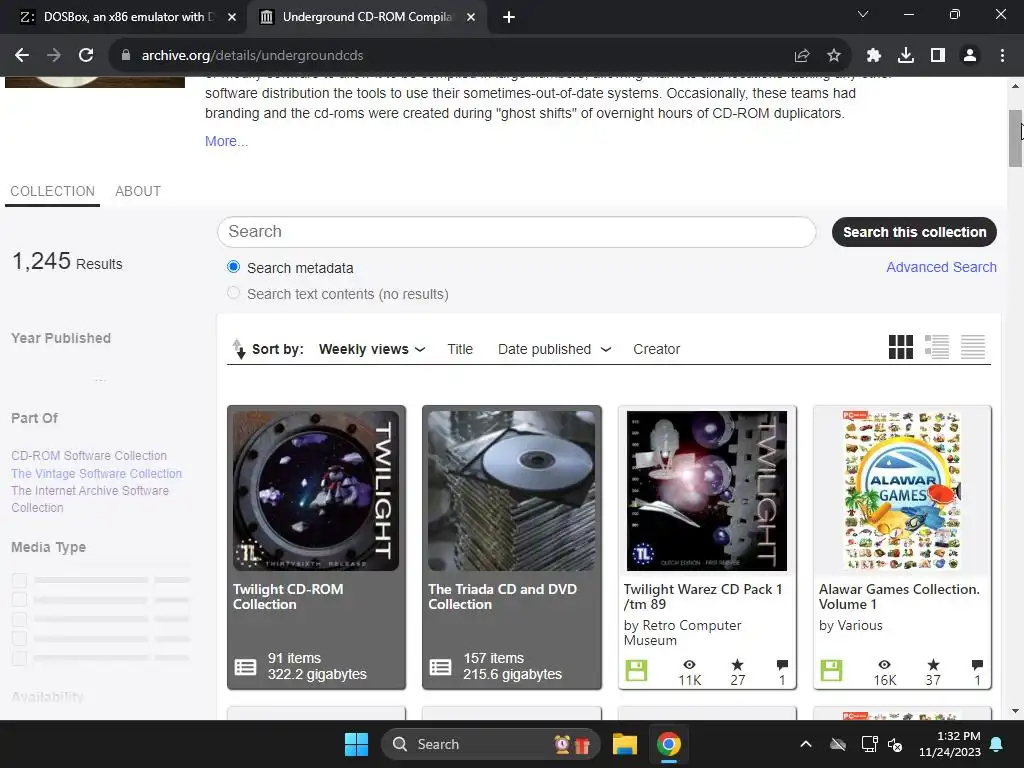
Task: Open the notification bell in the taskbar
Action: (x=997, y=744)
